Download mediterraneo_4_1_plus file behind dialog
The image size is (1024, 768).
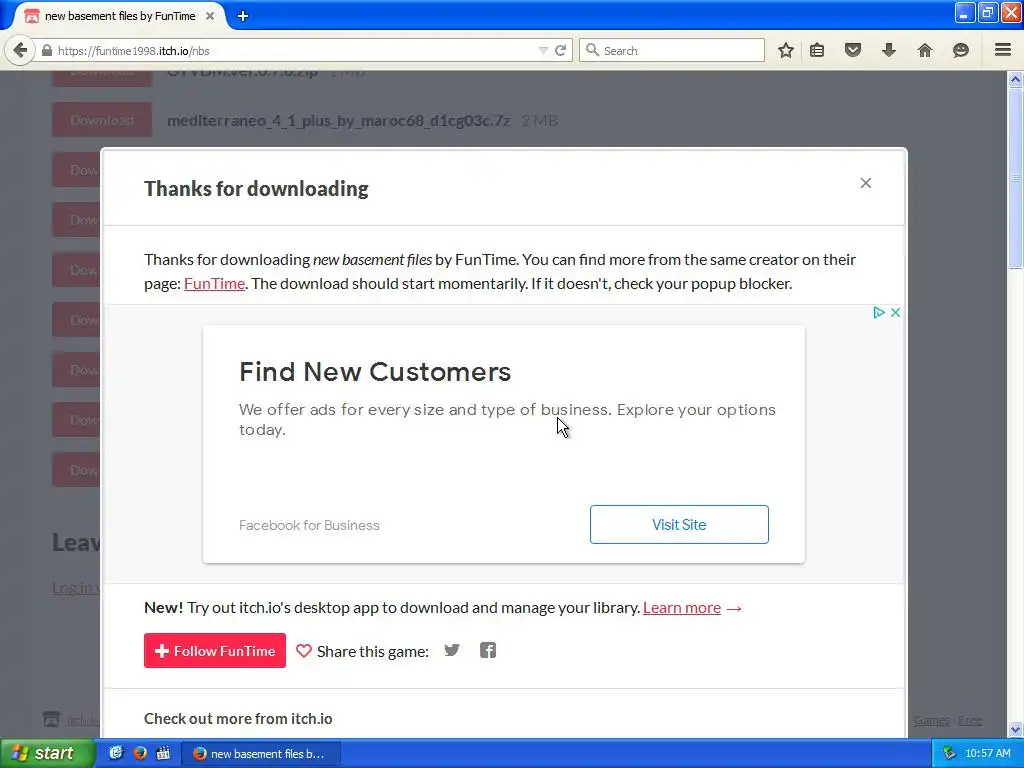pyautogui.click(x=102, y=120)
